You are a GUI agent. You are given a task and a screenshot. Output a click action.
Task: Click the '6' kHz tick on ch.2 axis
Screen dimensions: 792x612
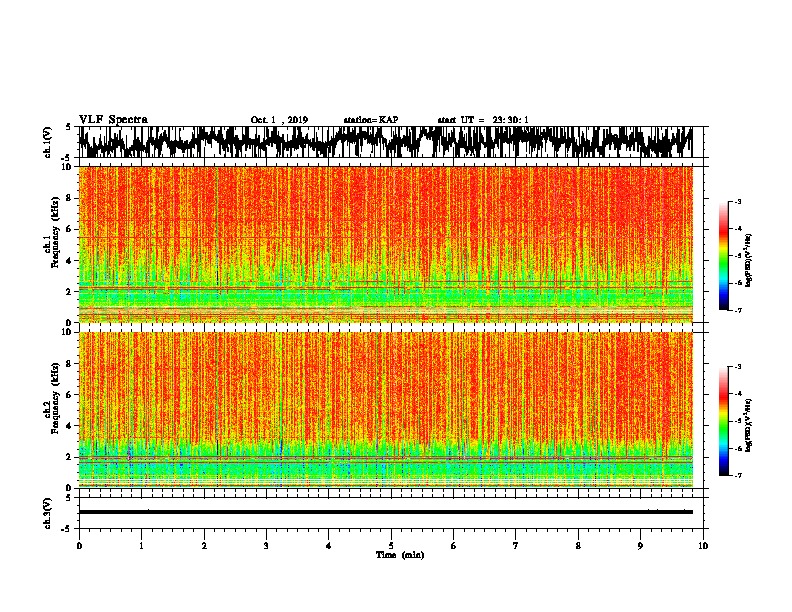point(70,394)
